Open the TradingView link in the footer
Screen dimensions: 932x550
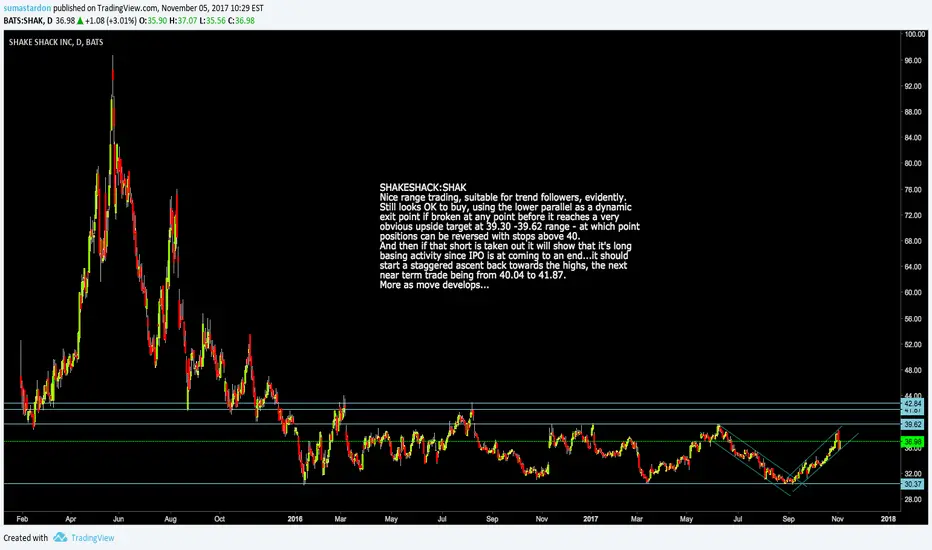coord(93,538)
